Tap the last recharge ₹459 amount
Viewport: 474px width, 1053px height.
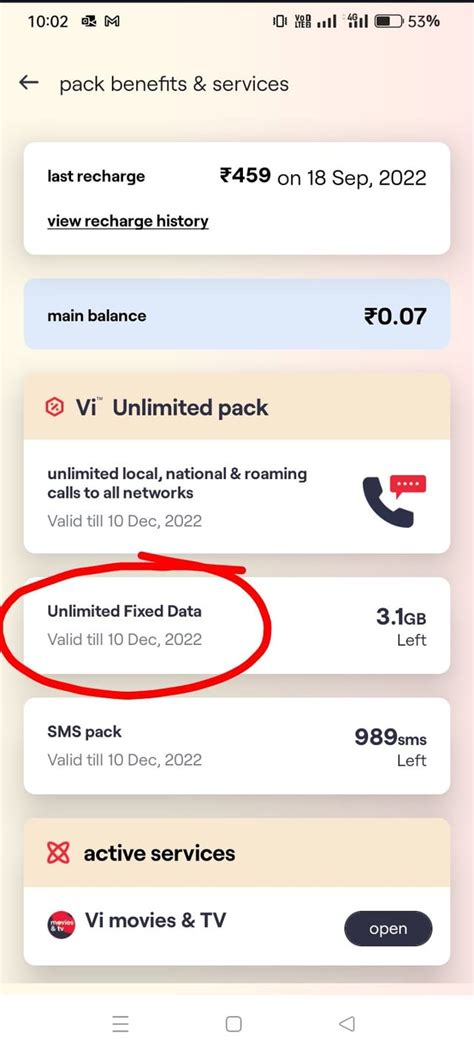pyautogui.click(x=245, y=177)
